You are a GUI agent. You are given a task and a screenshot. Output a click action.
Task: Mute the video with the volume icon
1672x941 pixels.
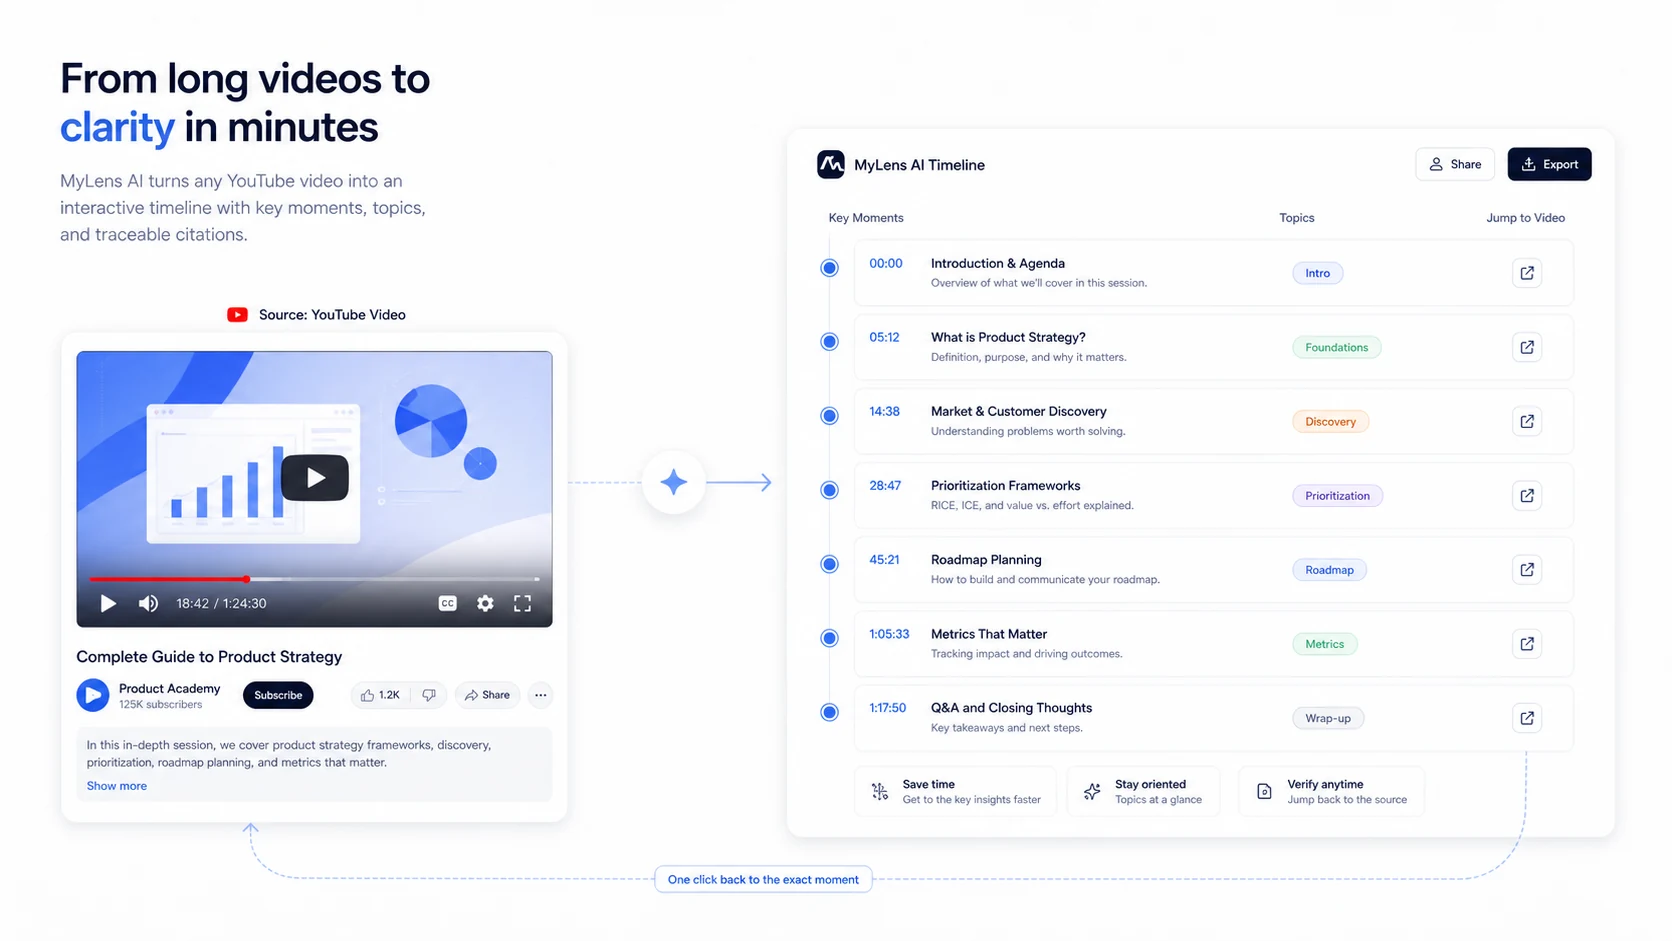[148, 603]
